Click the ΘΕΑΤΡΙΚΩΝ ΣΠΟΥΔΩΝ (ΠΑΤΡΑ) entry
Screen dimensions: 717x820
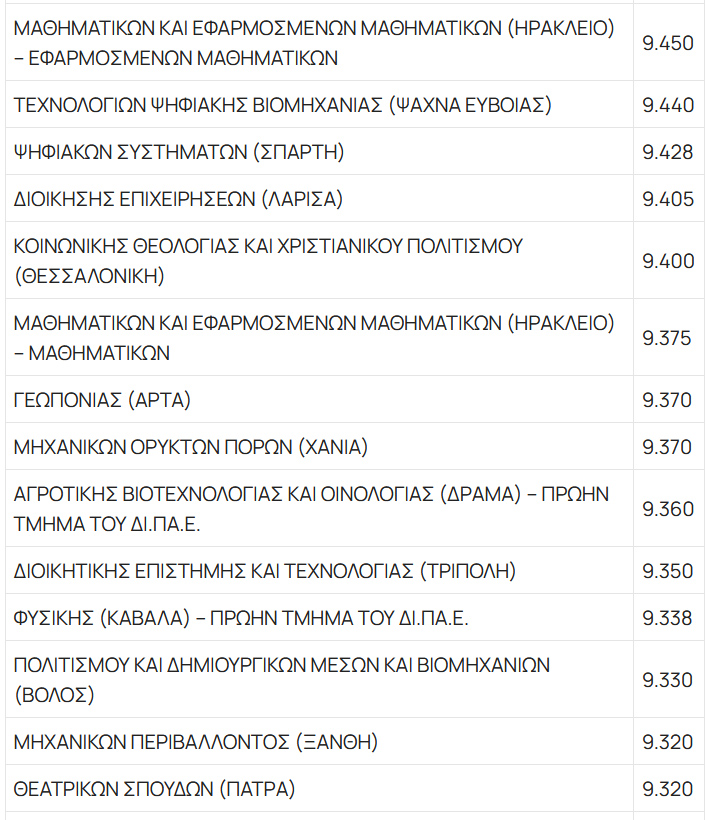pos(155,789)
